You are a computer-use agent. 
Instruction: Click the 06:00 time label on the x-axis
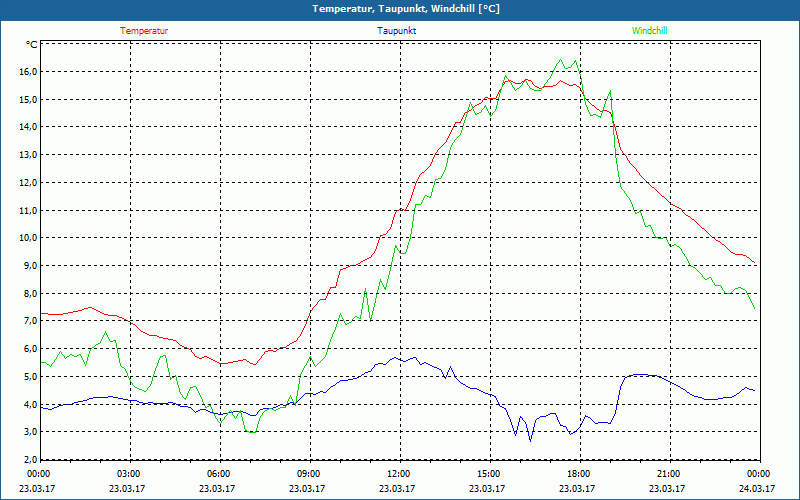[217, 474]
